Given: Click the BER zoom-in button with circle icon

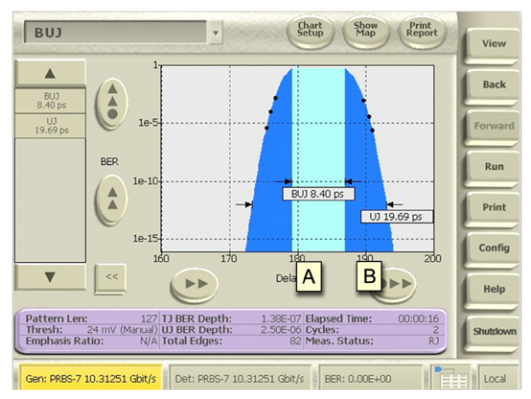Looking at the screenshot, I should pos(112,103).
